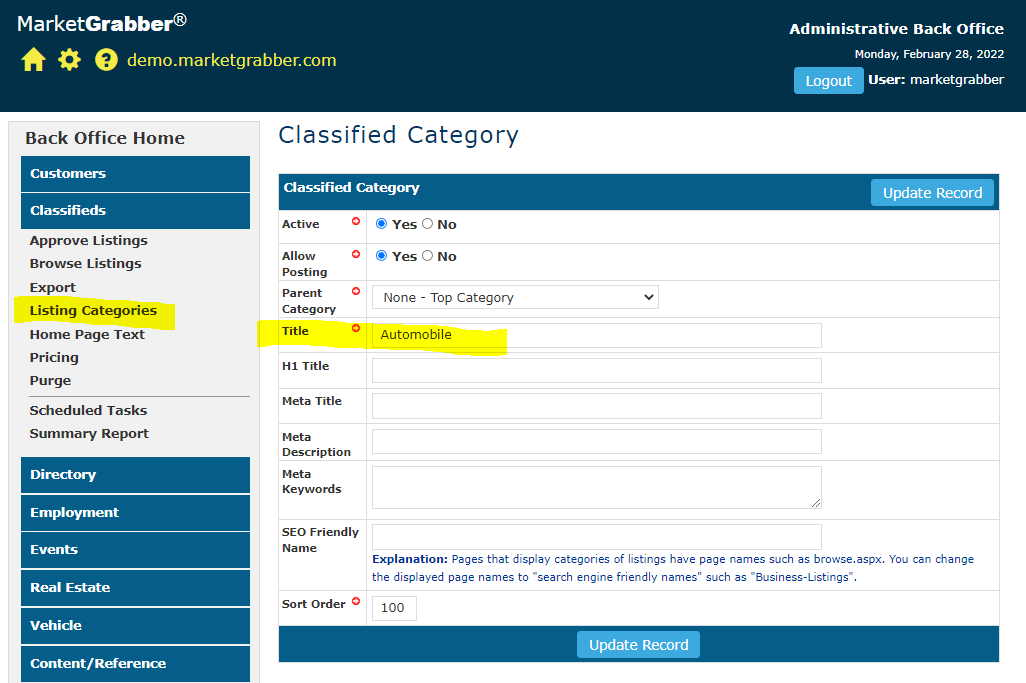Click required marker next to Allow Posting

pos(356,254)
